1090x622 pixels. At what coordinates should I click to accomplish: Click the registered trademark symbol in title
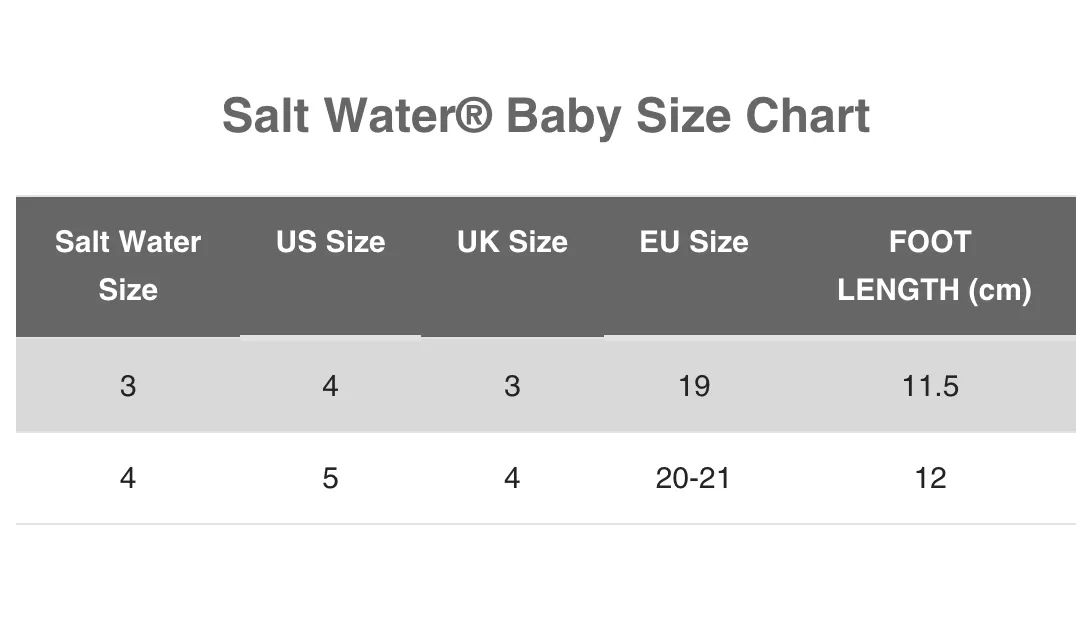[474, 113]
